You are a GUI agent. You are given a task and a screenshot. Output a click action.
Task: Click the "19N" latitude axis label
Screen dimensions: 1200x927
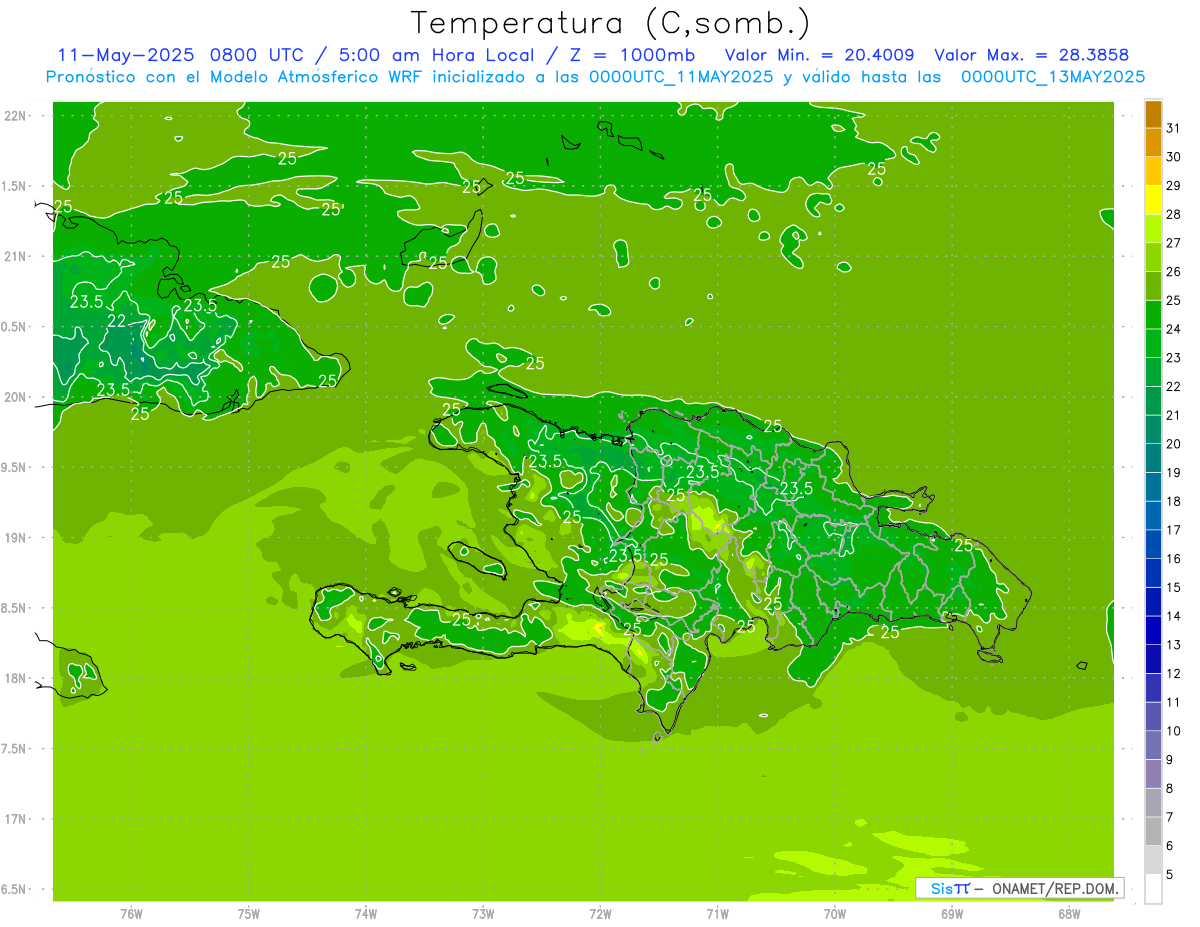click(x=16, y=538)
